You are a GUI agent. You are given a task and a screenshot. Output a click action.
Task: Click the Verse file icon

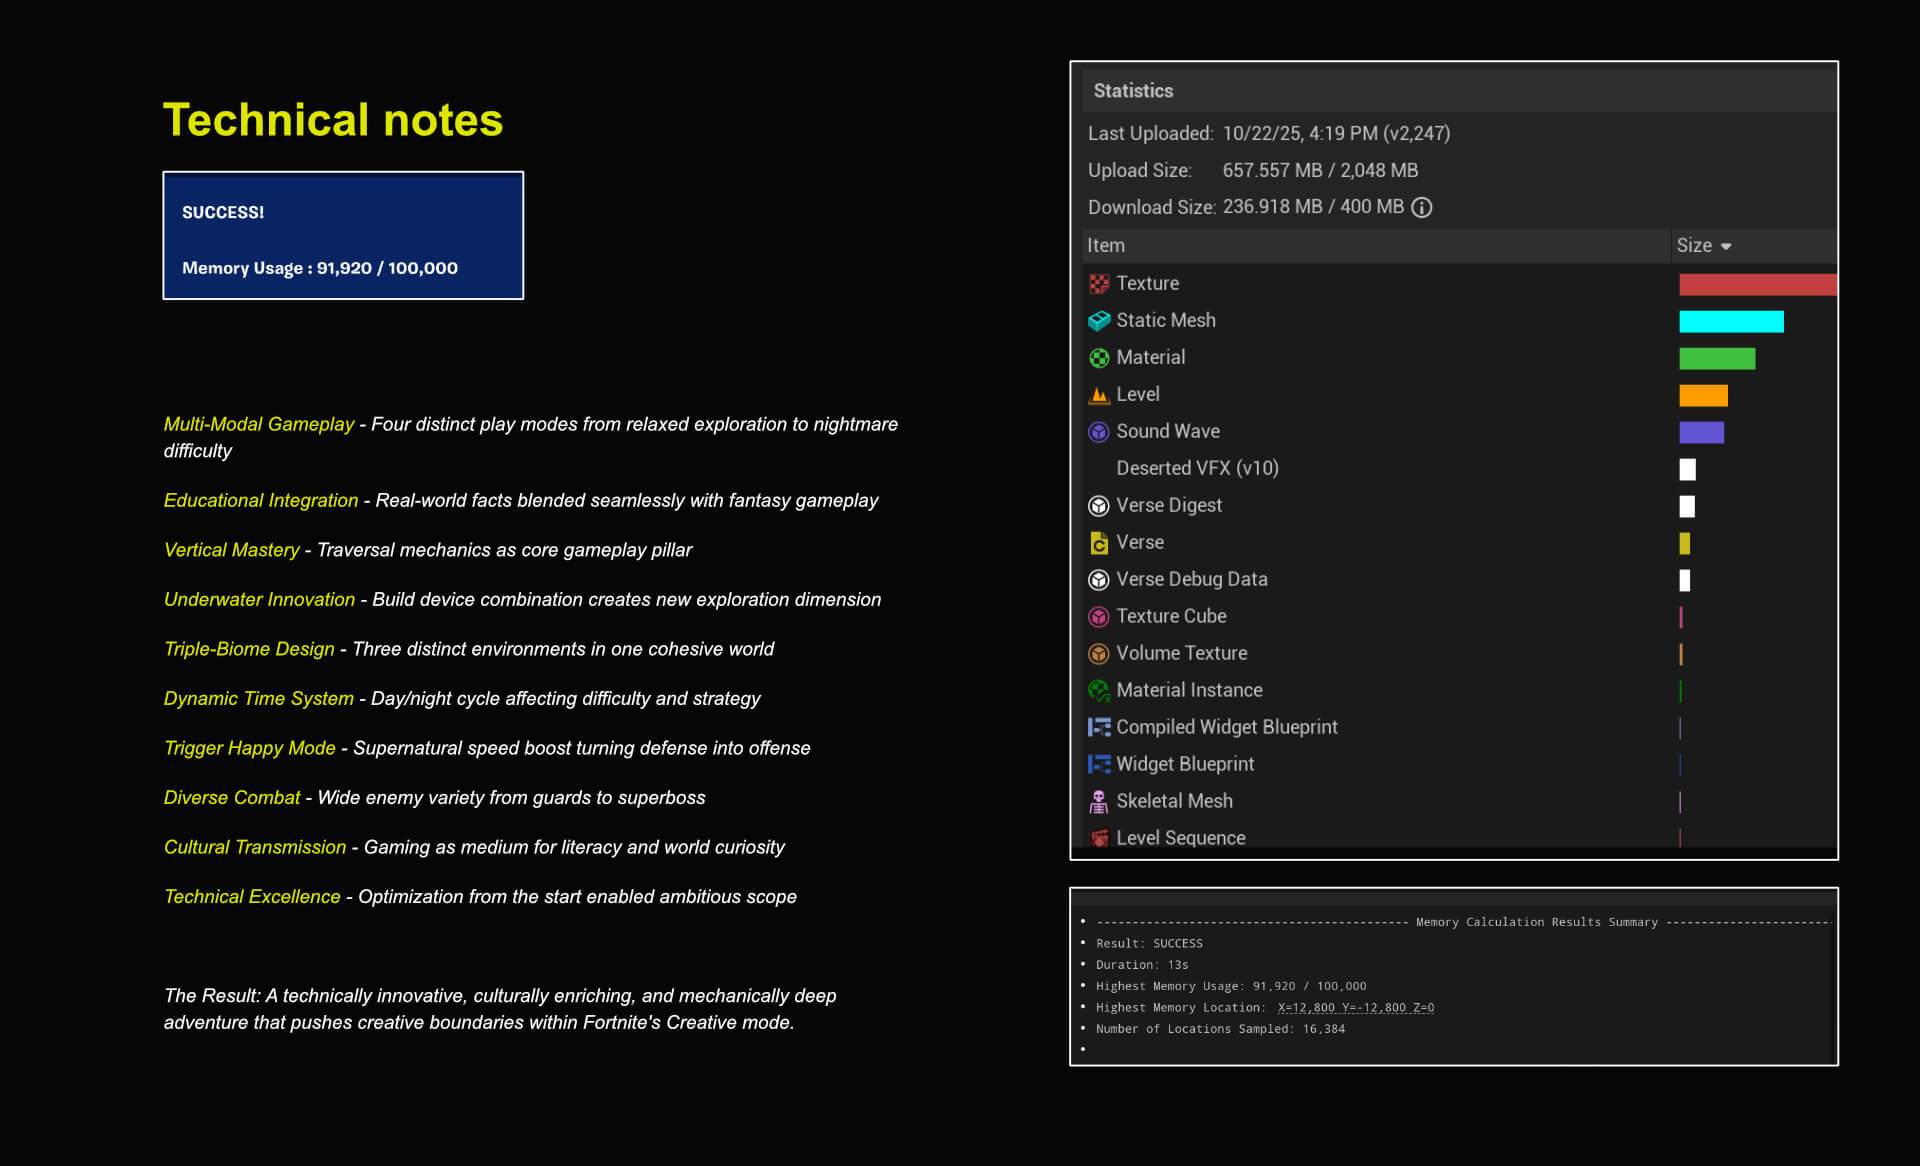coord(1099,543)
